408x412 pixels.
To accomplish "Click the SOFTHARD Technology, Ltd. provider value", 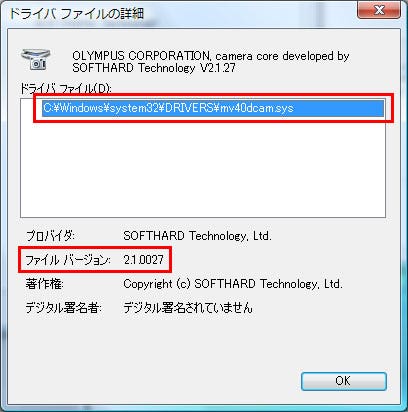I will [197, 236].
